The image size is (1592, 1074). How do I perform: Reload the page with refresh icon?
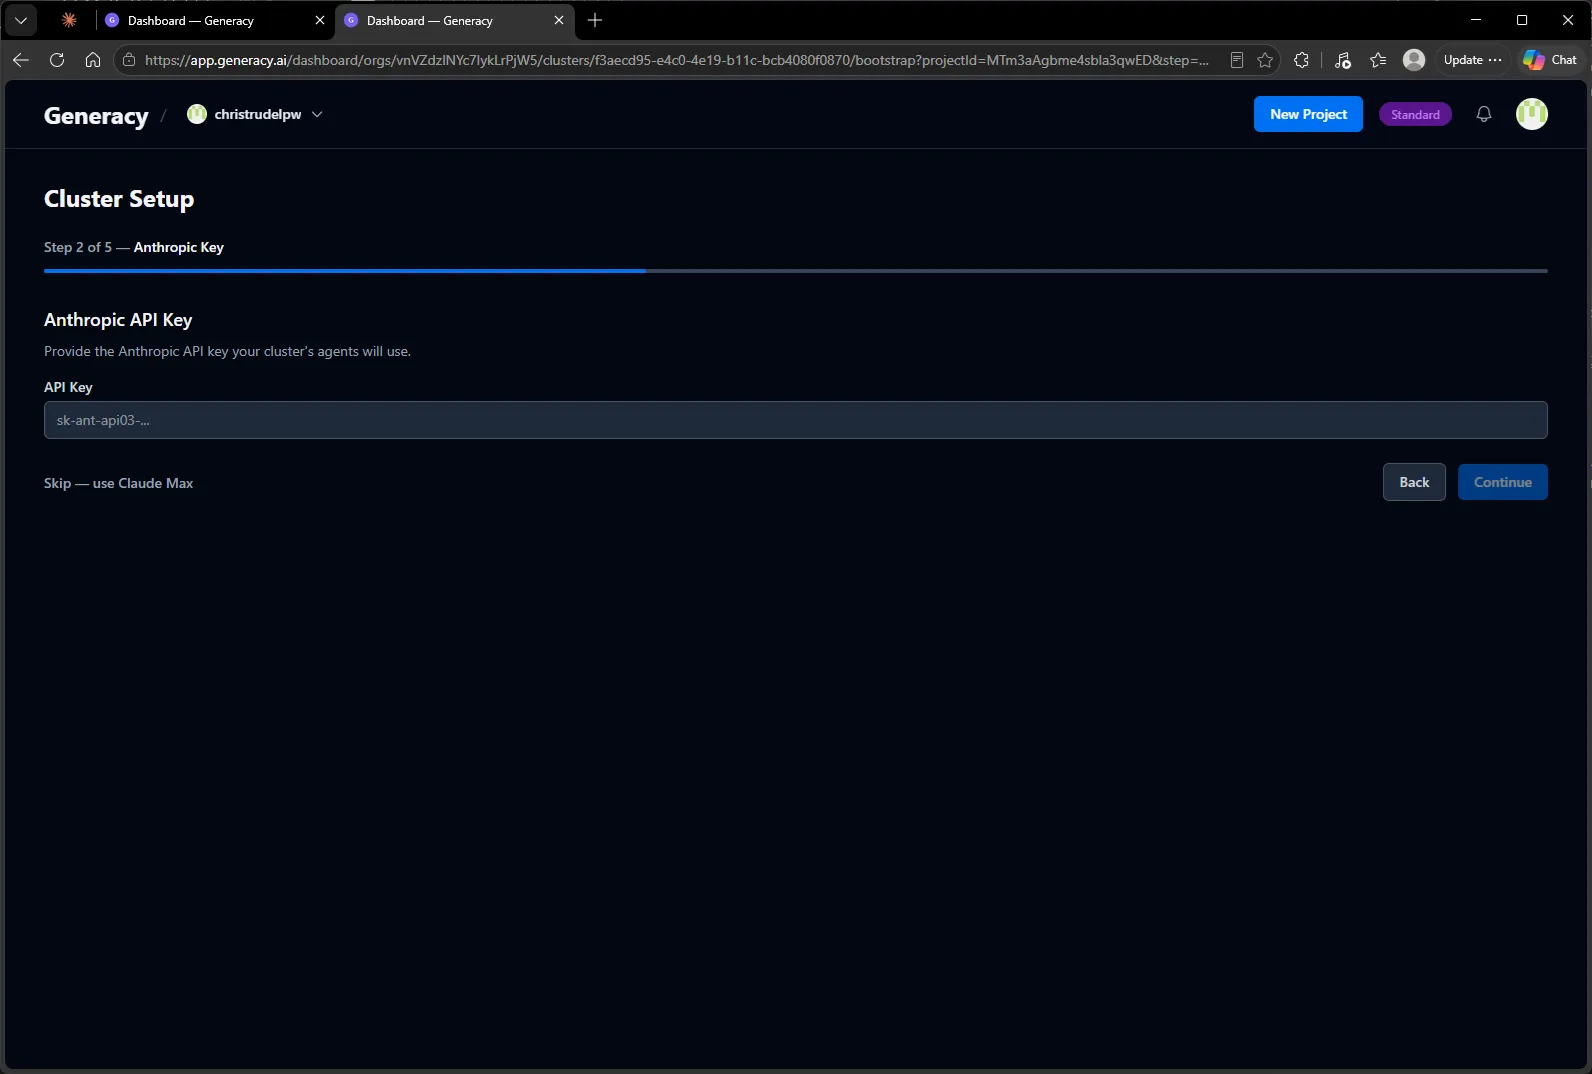[x=57, y=60]
